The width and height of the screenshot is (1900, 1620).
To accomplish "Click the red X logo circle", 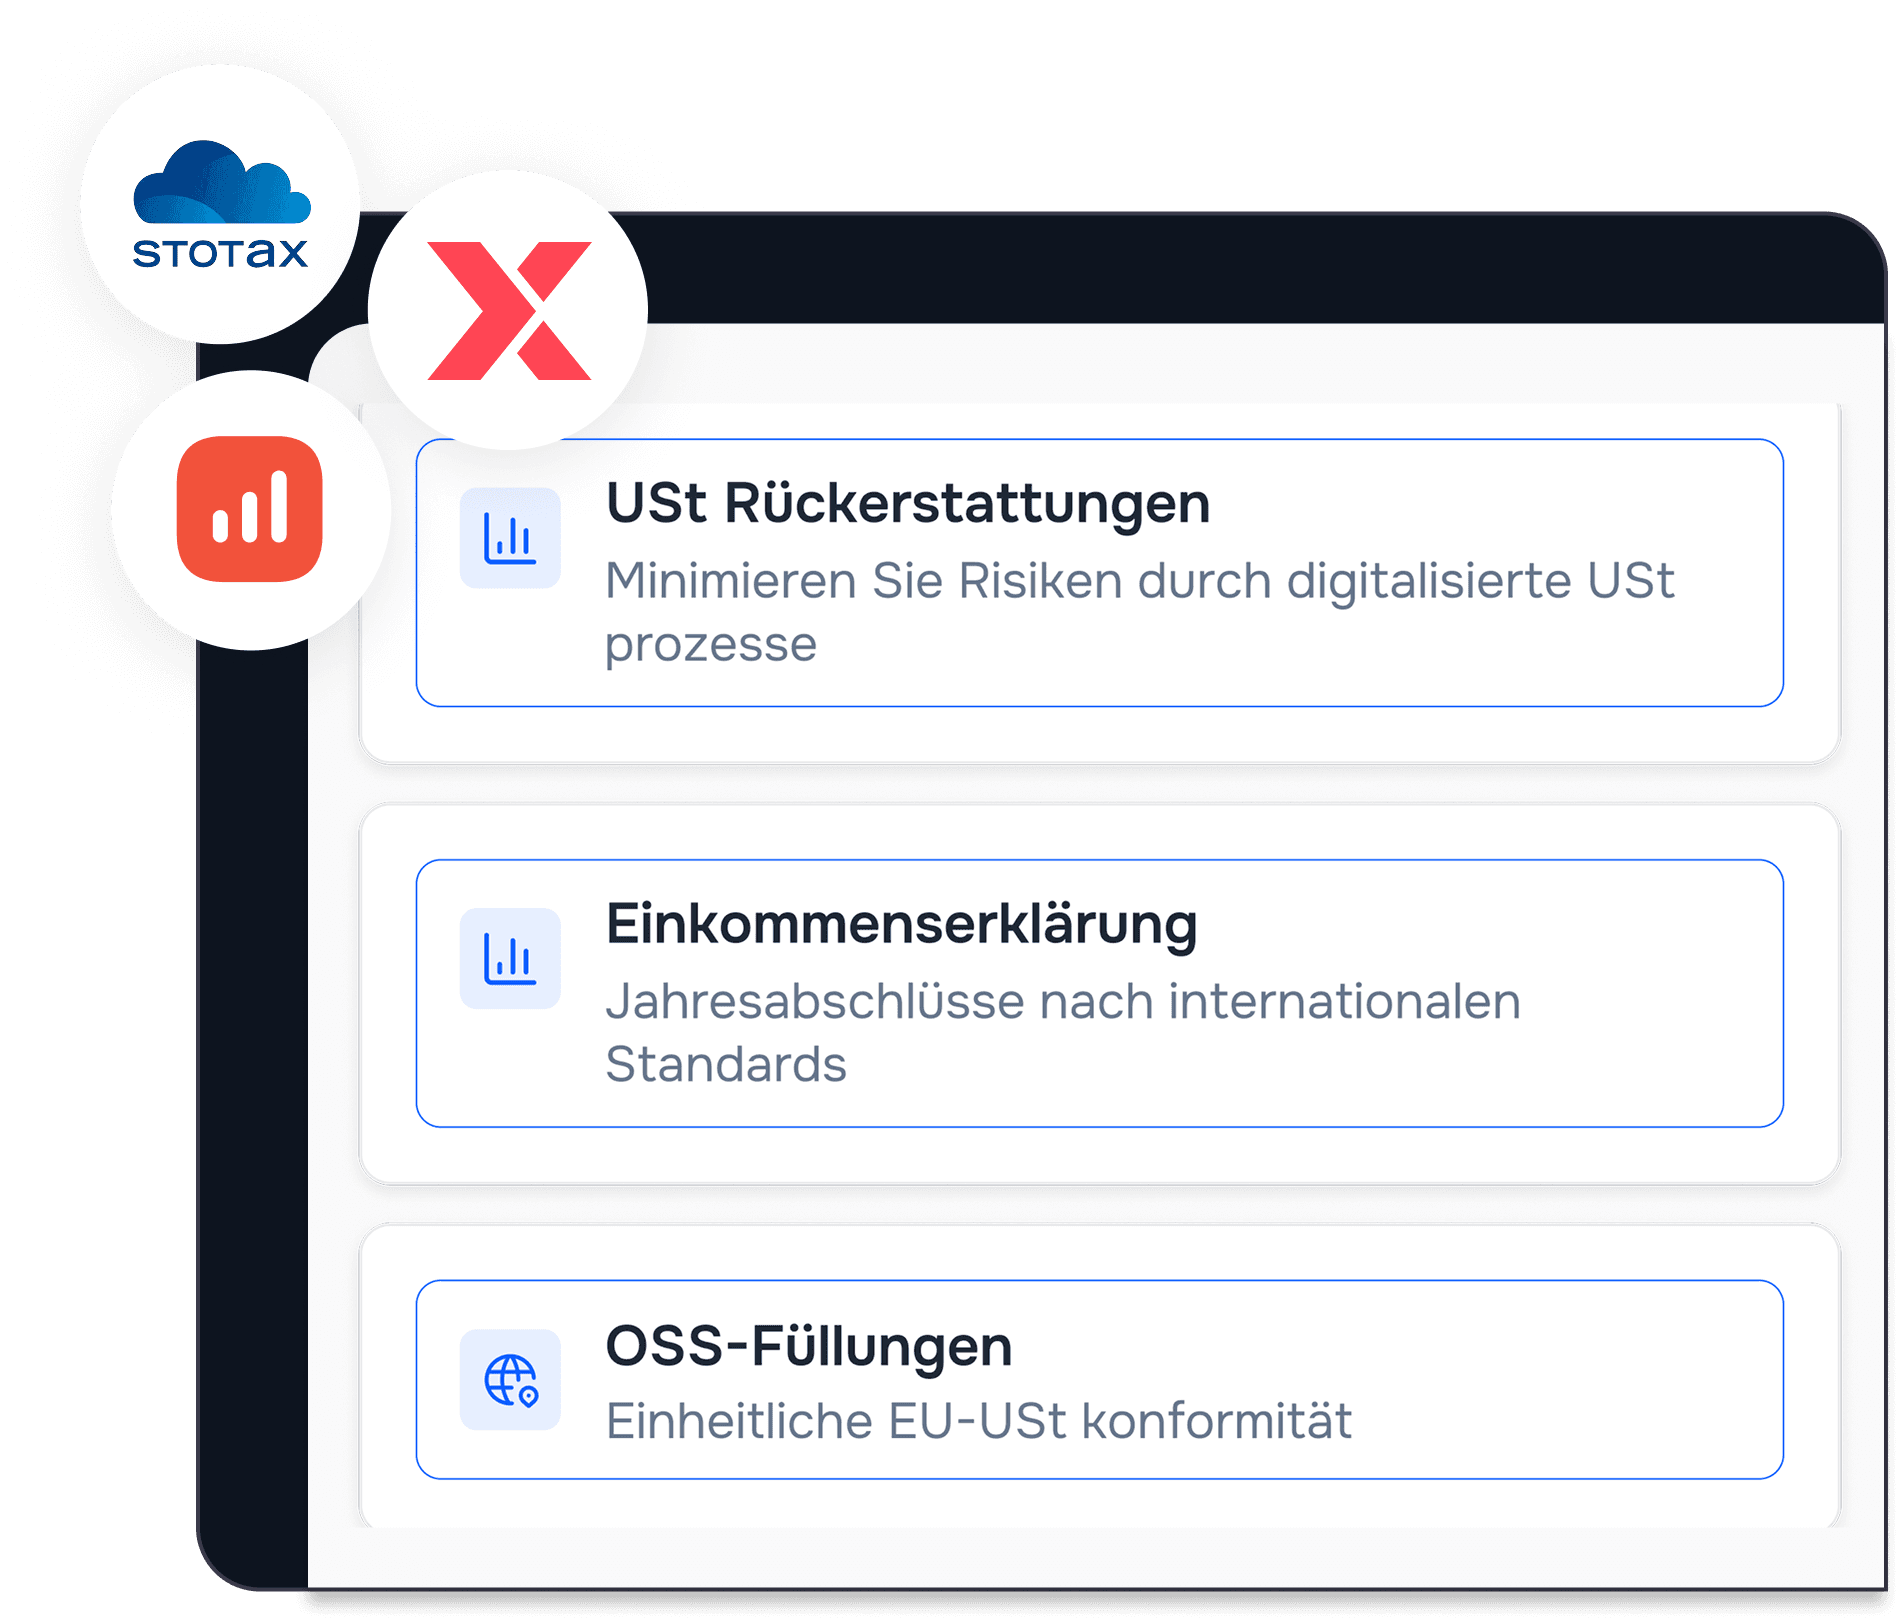I will [509, 310].
